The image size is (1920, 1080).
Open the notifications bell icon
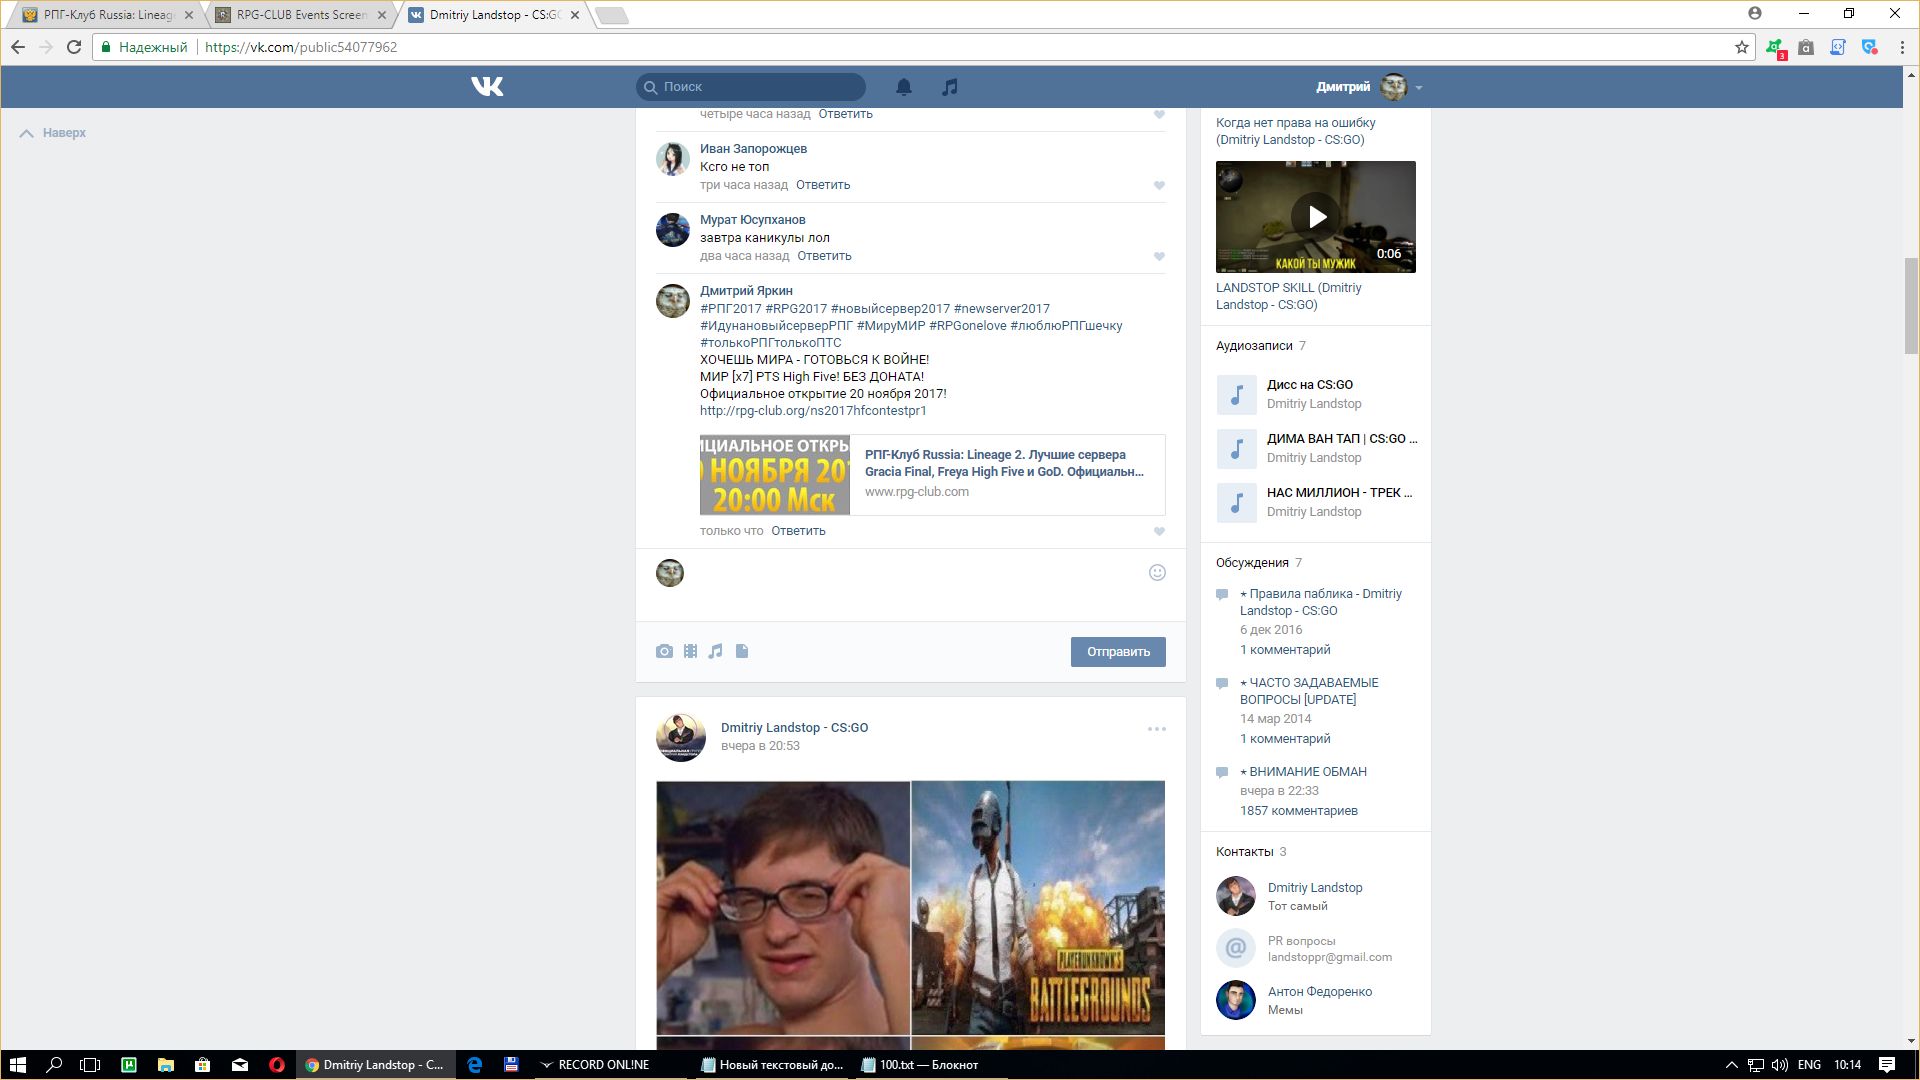904,87
